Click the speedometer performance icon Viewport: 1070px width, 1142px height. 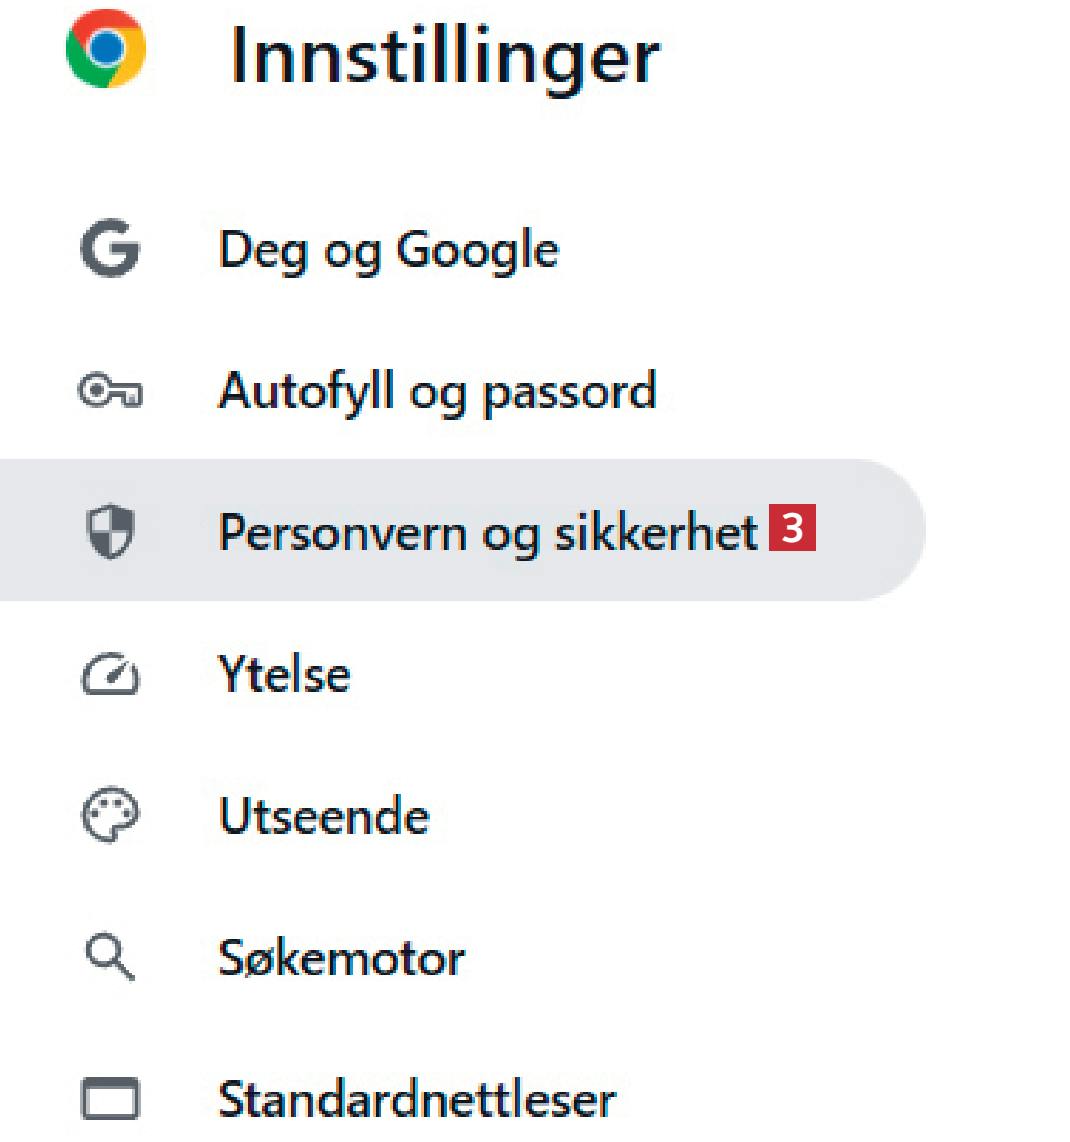tap(109, 675)
